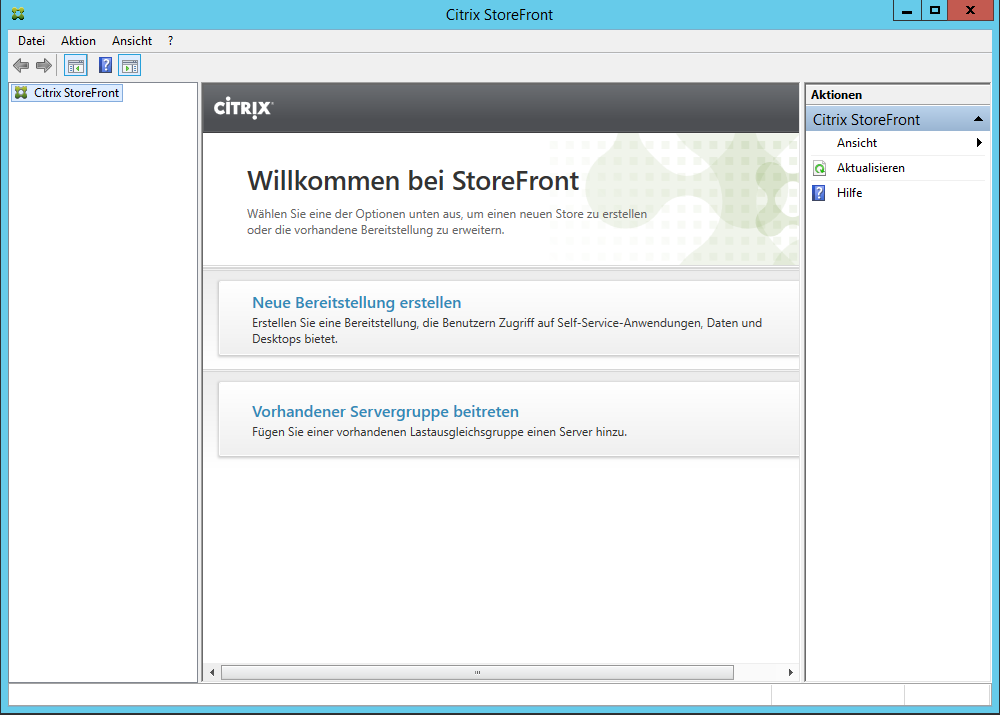This screenshot has width=1000, height=715.
Task: Expand Ansicht submenu arrow in Aktionen
Action: 979,143
